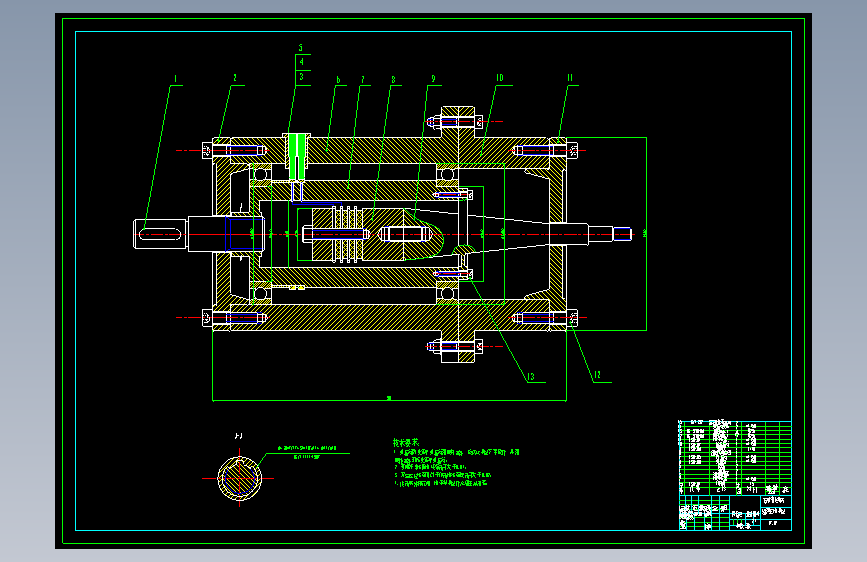Click the threaded tip of right shaft end
This screenshot has width=867, height=562.
click(623, 234)
